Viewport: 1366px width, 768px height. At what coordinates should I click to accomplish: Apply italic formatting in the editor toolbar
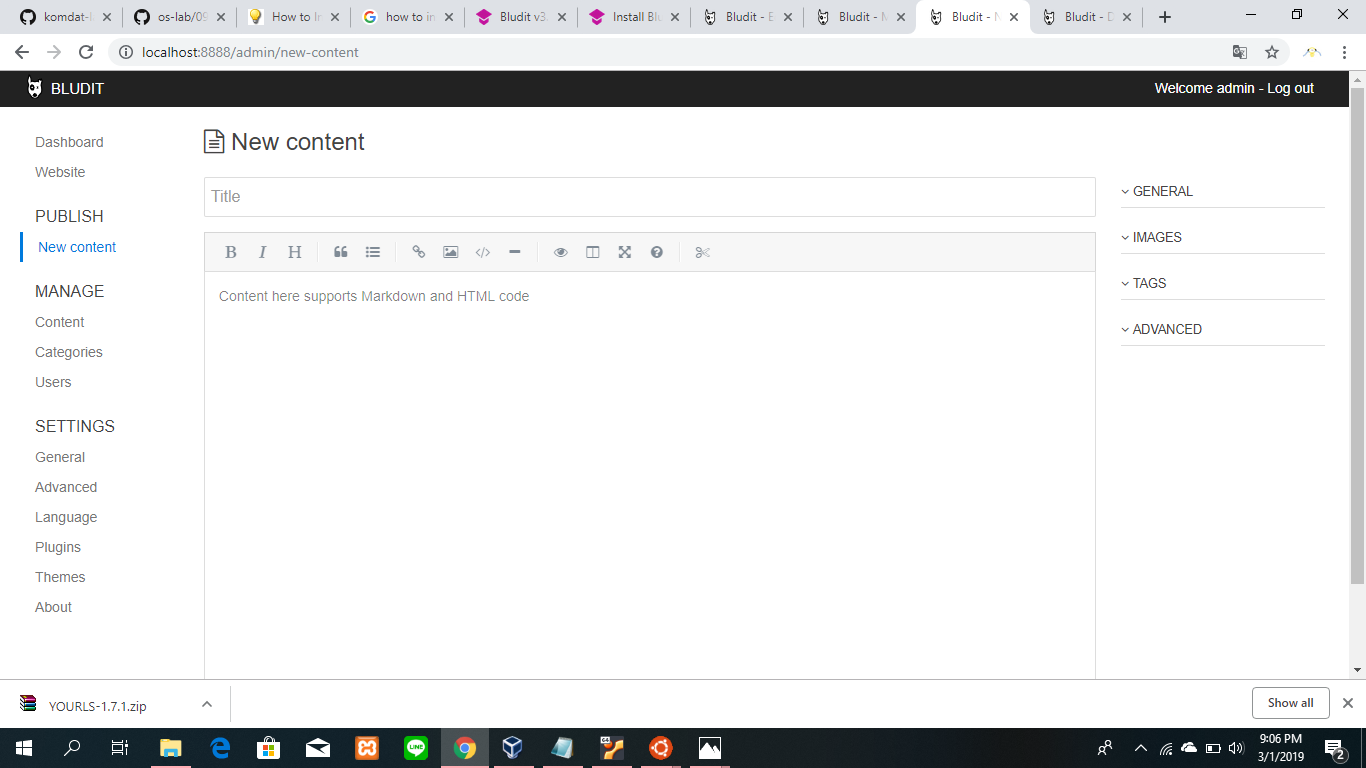(x=263, y=252)
